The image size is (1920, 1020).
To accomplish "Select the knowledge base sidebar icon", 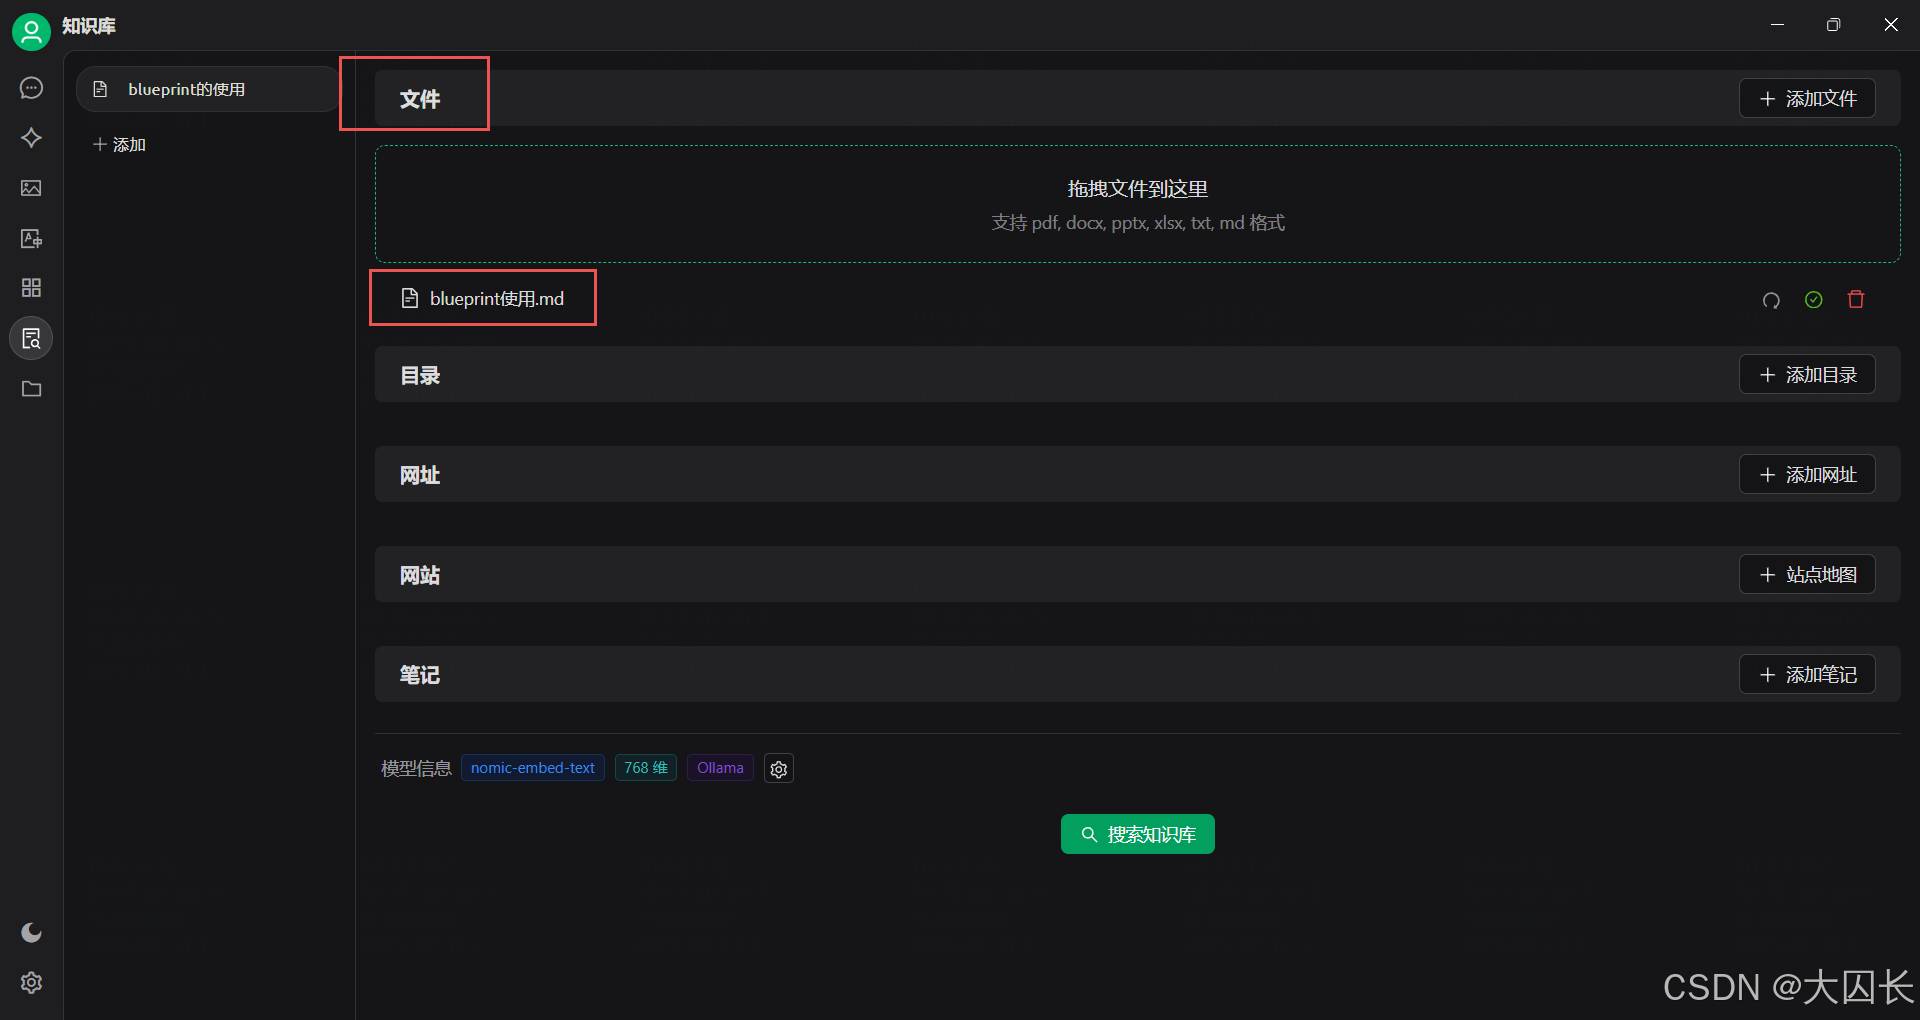I will (31, 338).
